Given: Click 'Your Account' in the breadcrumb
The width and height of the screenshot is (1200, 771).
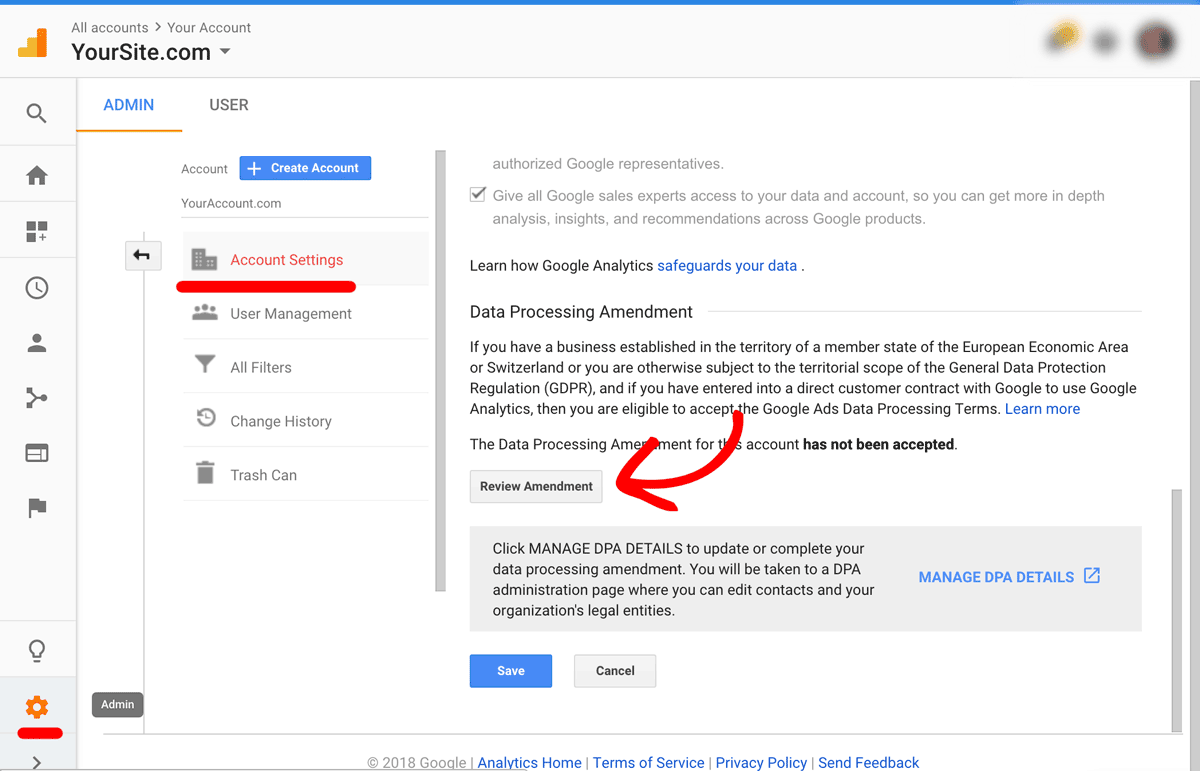Looking at the screenshot, I should [209, 27].
